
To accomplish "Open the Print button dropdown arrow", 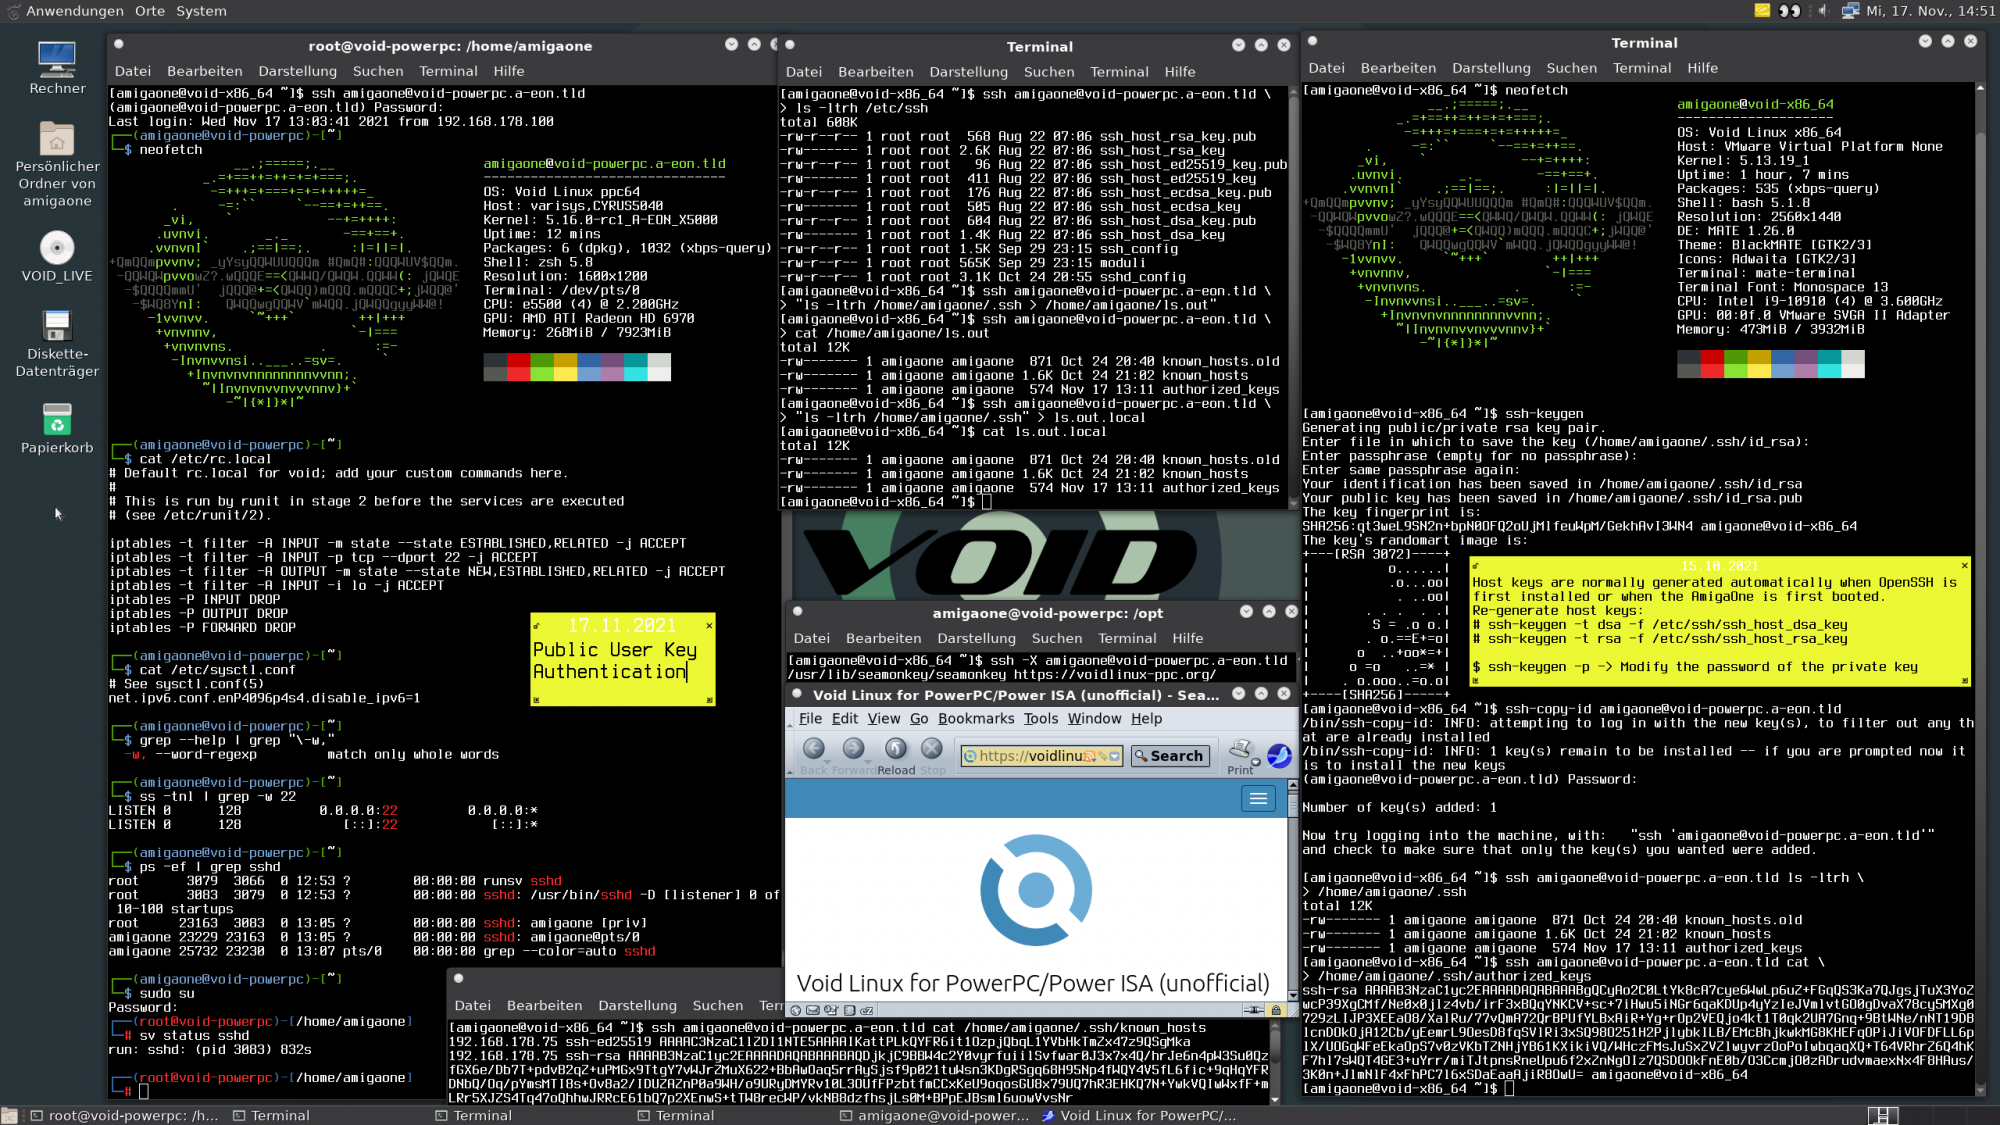I will [x=1256, y=762].
